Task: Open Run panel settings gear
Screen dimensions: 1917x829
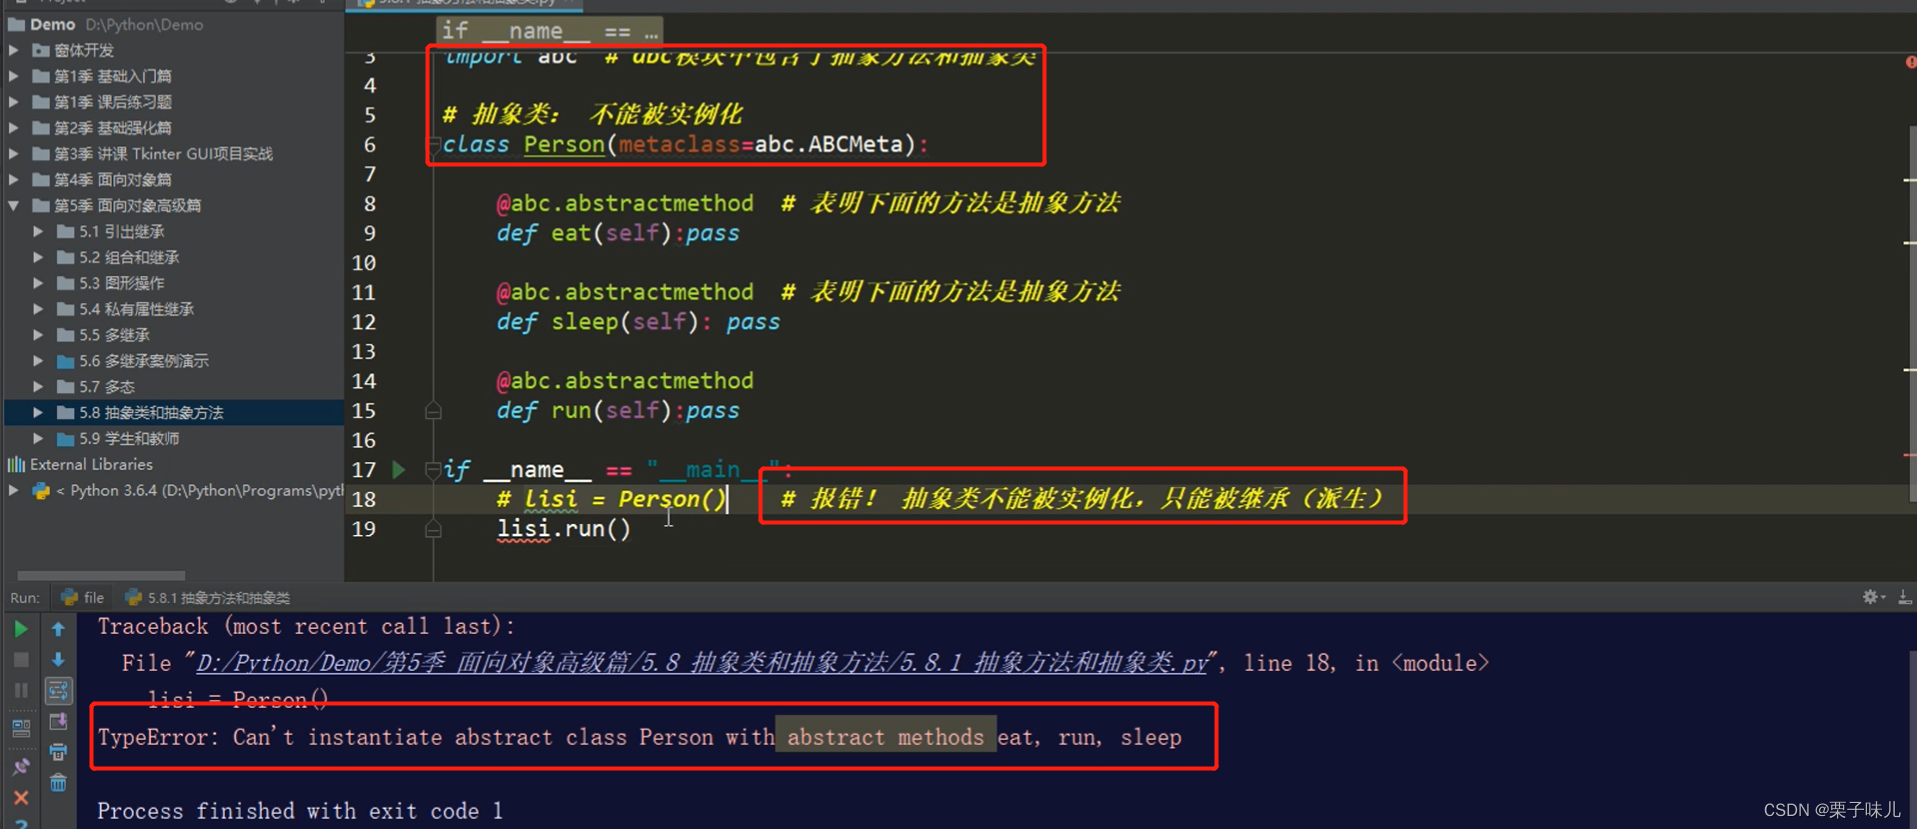Action: pos(1871,597)
